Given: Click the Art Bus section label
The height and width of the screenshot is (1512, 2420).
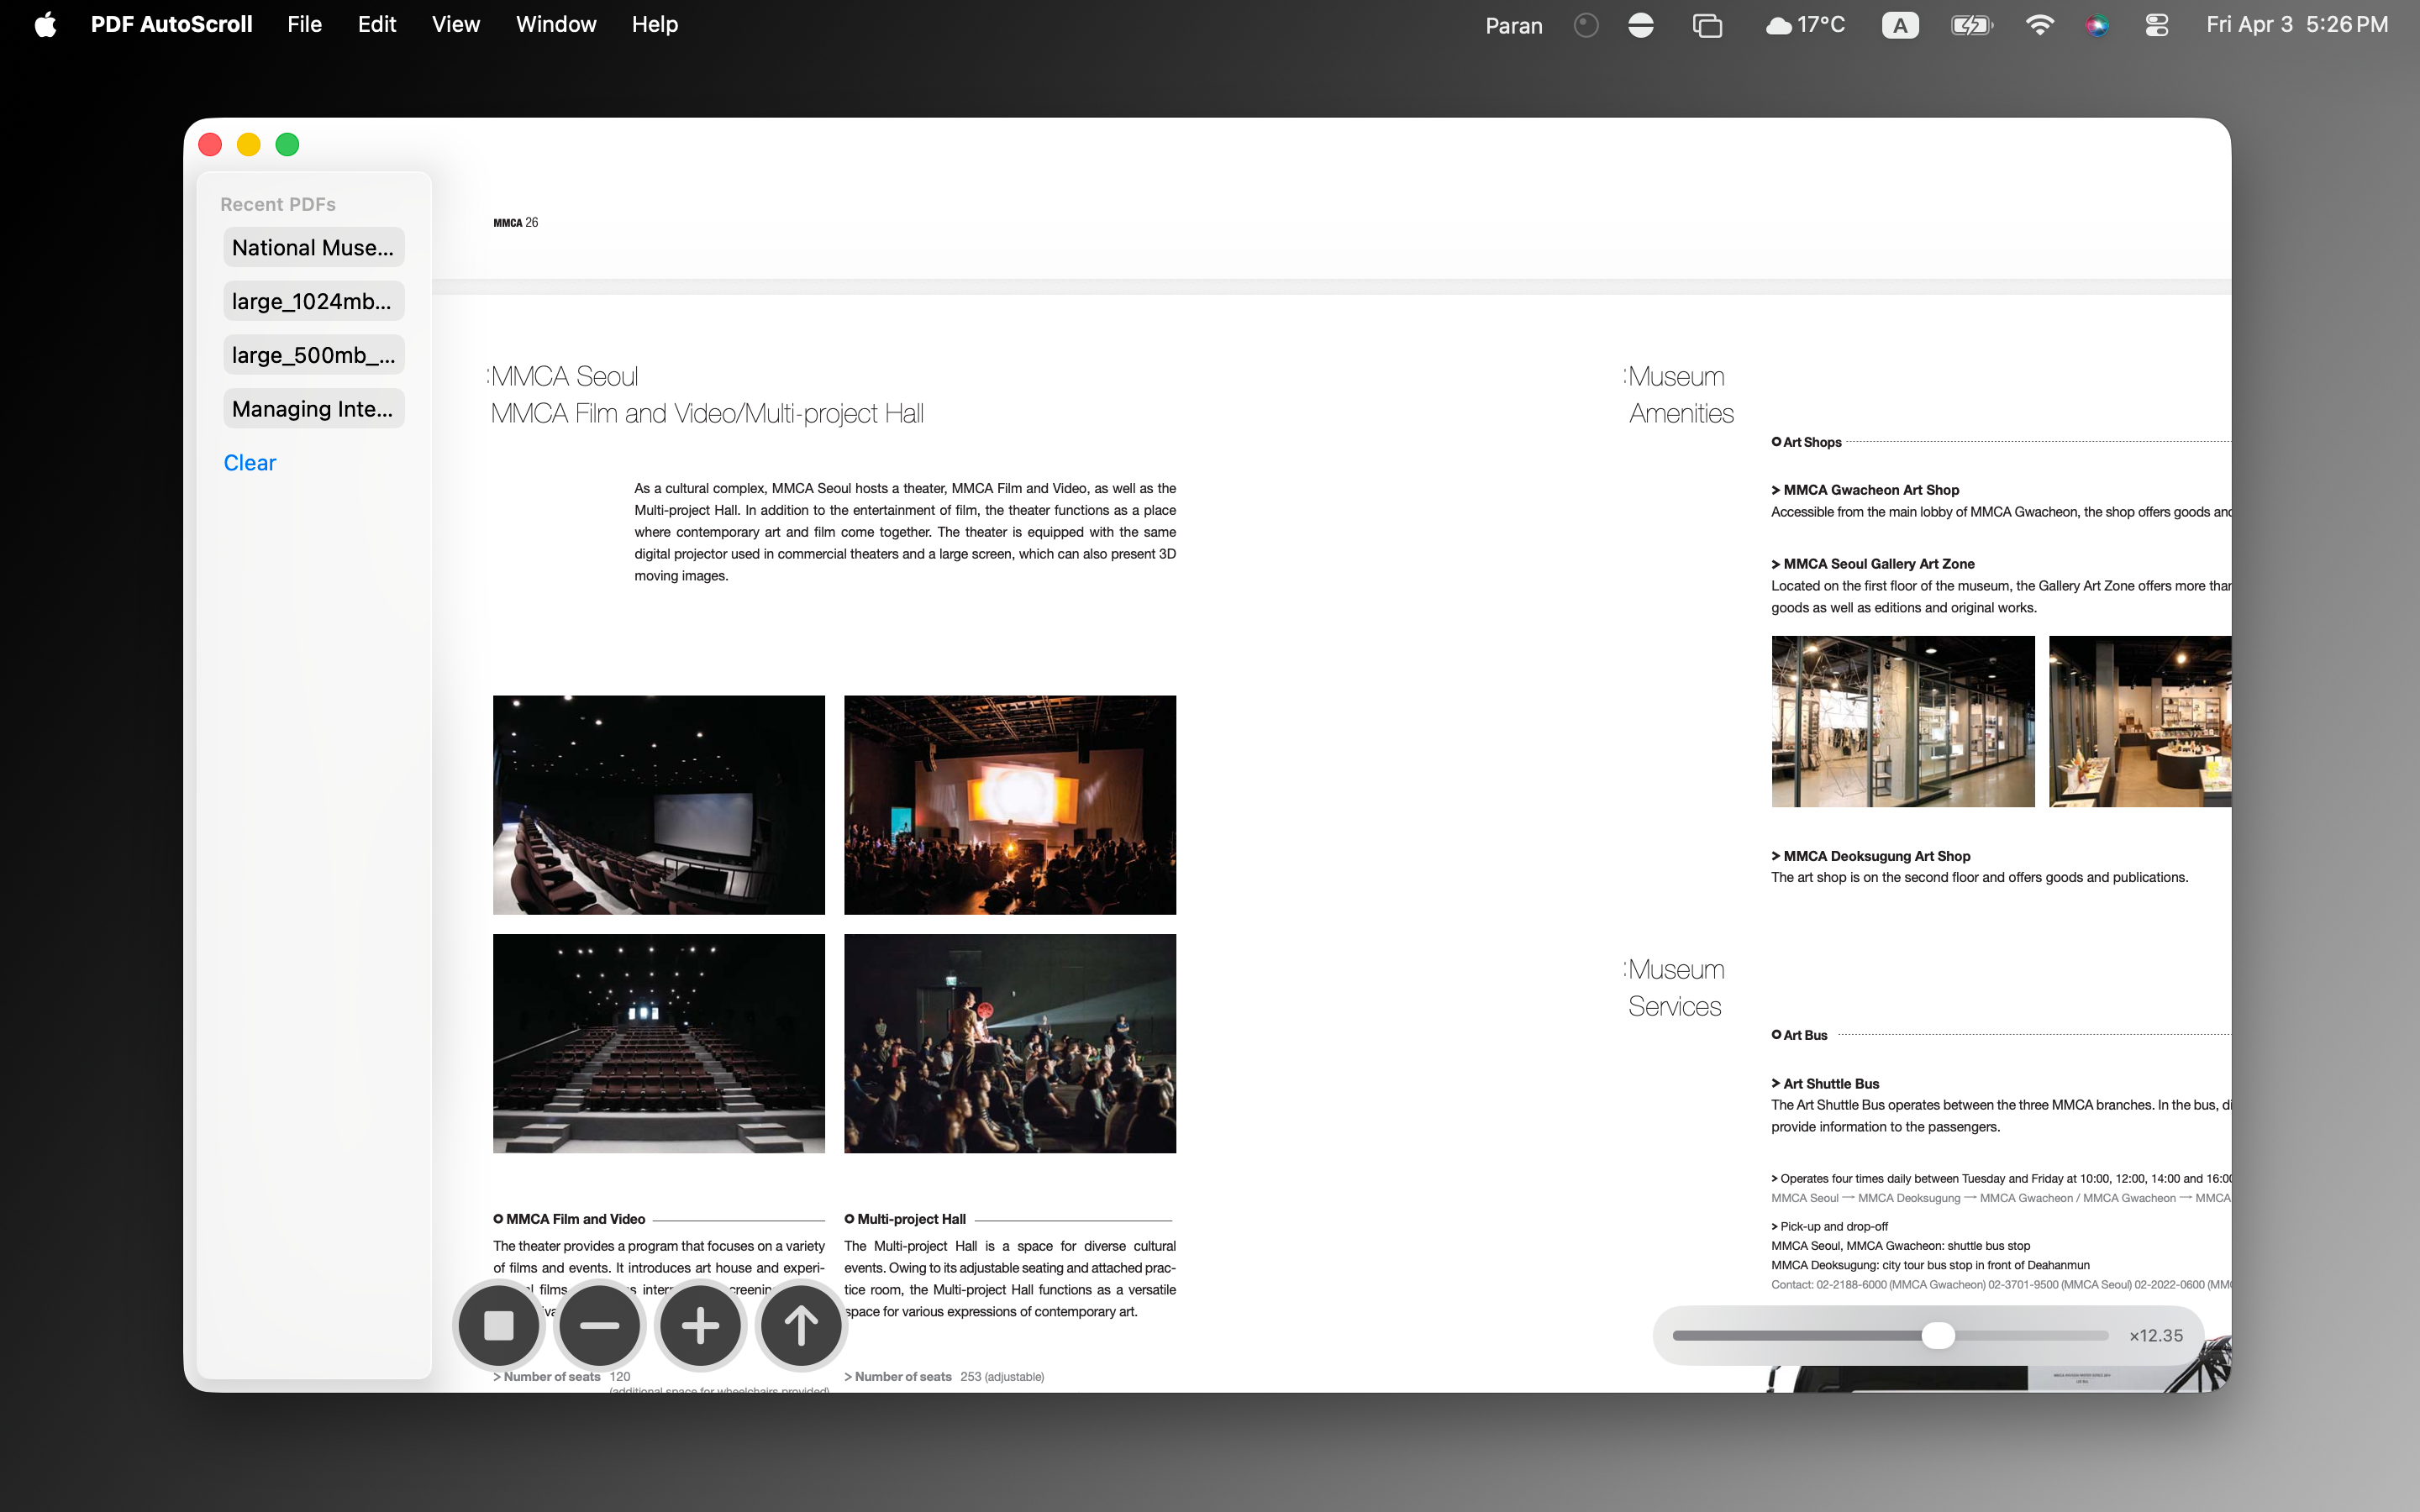Looking at the screenshot, I should 1799,1035.
